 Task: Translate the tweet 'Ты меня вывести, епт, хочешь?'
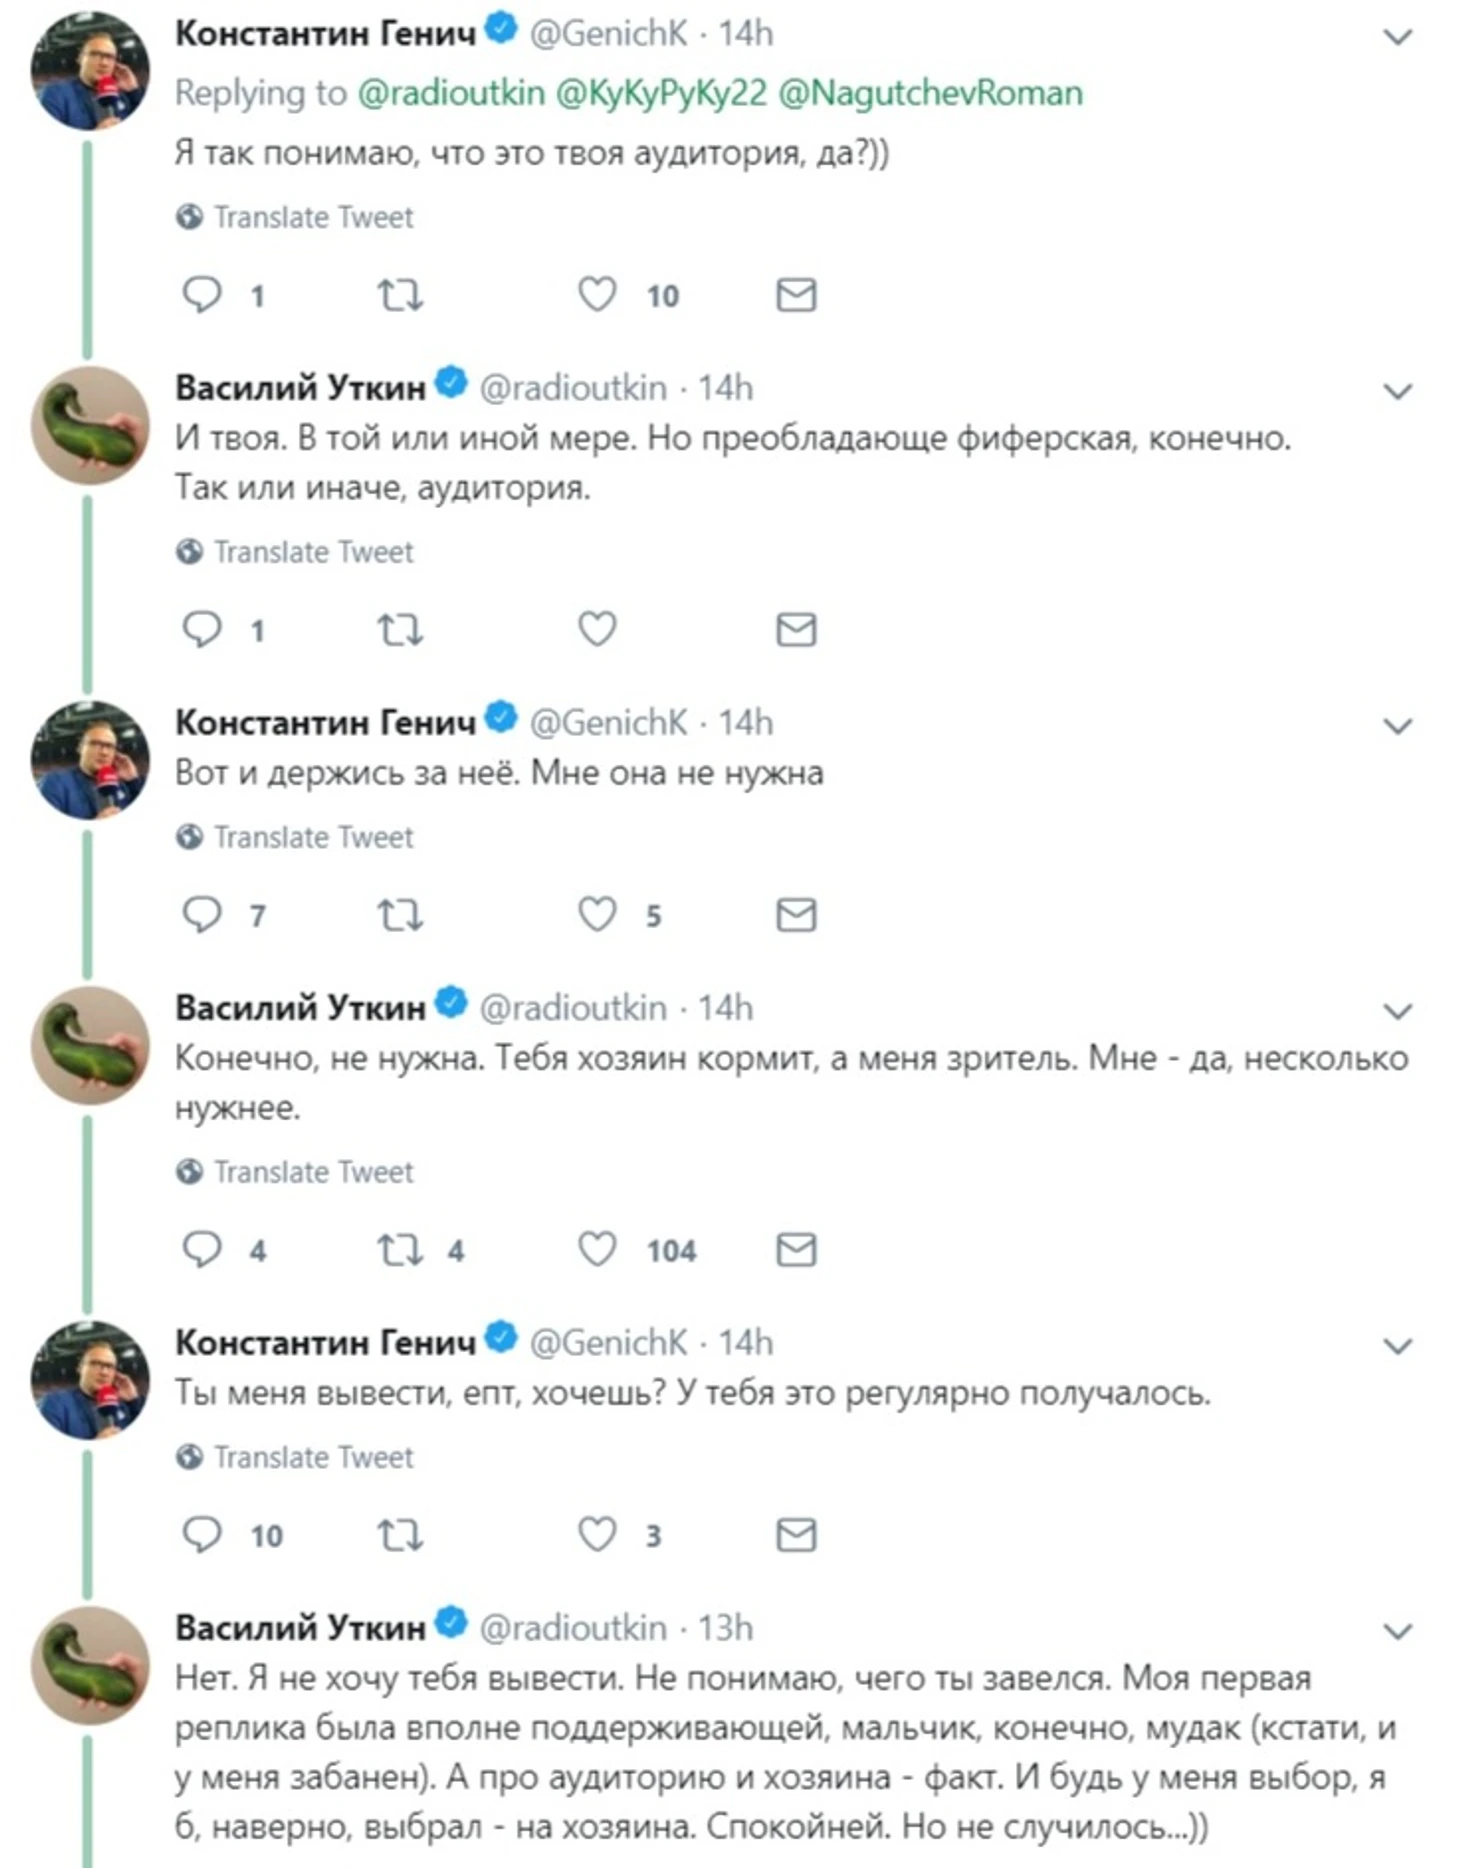pos(313,1457)
